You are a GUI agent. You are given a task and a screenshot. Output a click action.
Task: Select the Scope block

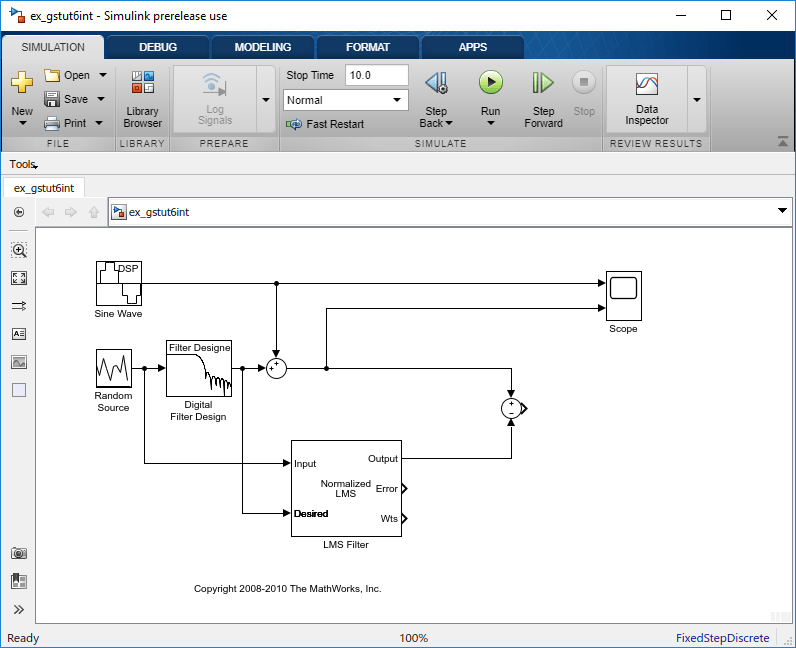coord(624,296)
